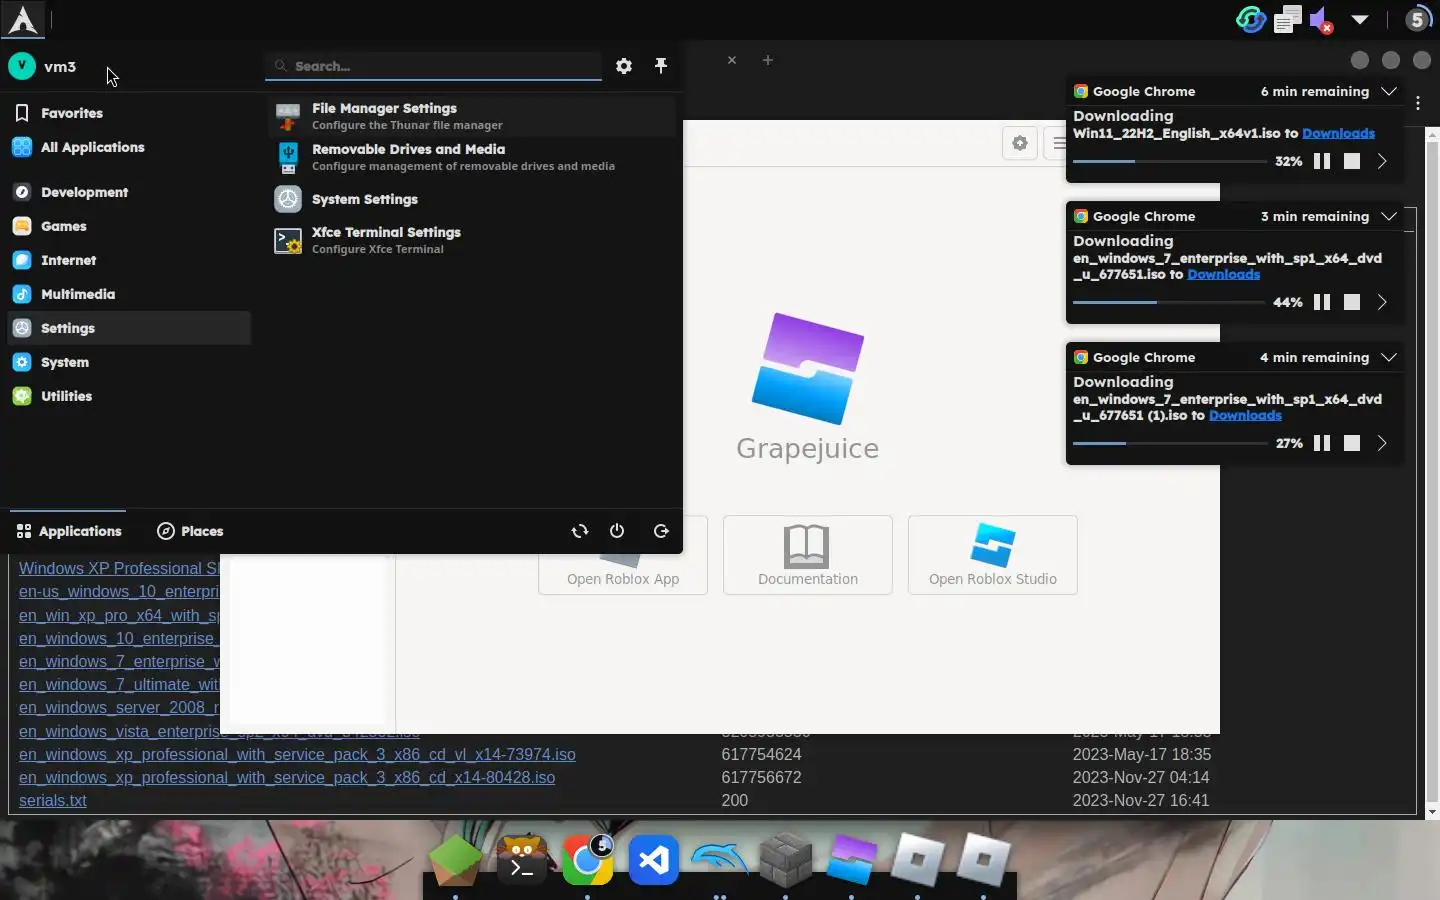Image resolution: width=1440 pixels, height=900 pixels.
Task: Select the Favorites category
Action: coord(129,113)
